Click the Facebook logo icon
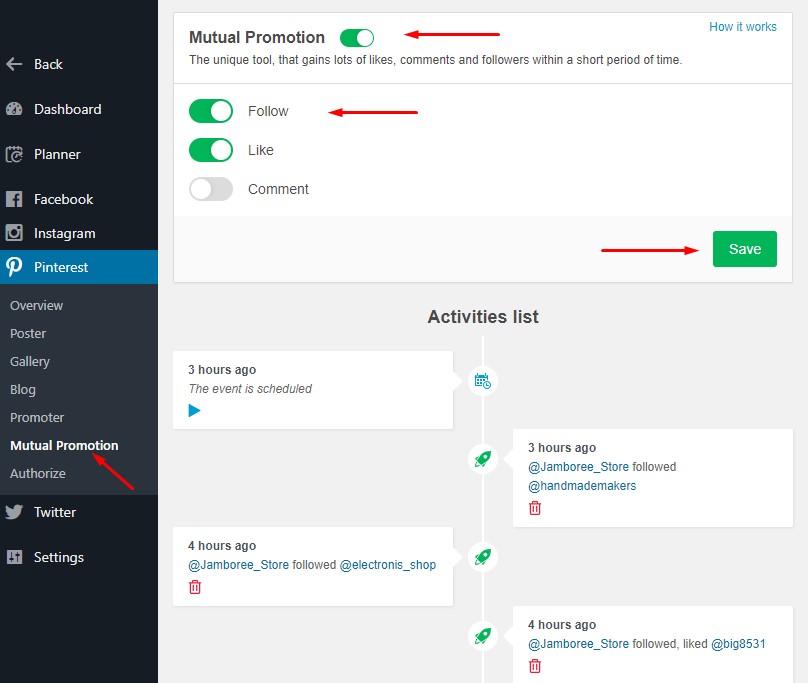 tap(14, 199)
